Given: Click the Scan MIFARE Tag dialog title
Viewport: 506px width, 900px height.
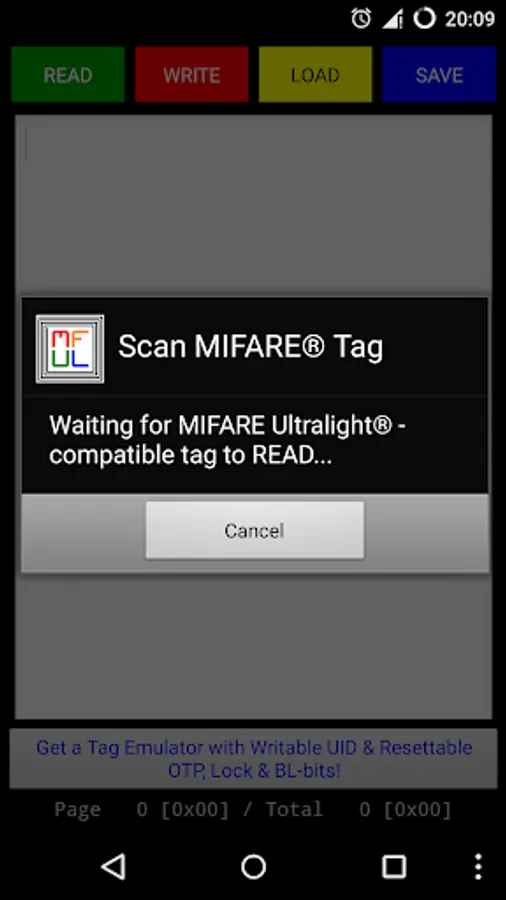Looking at the screenshot, I should [x=250, y=347].
